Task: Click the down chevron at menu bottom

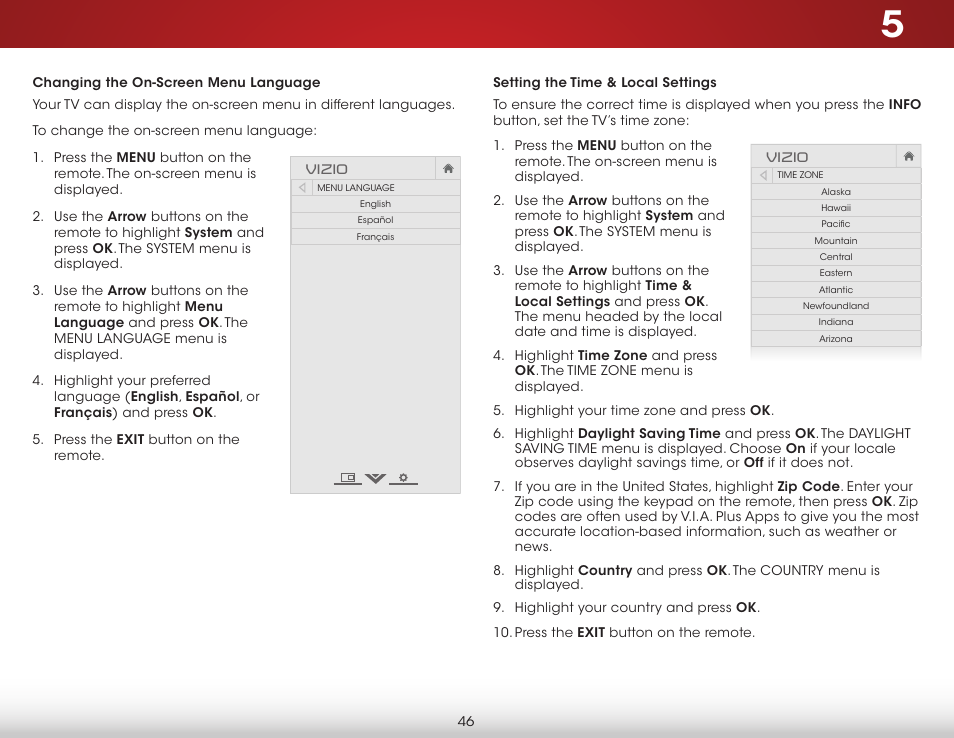Action: [x=375, y=478]
